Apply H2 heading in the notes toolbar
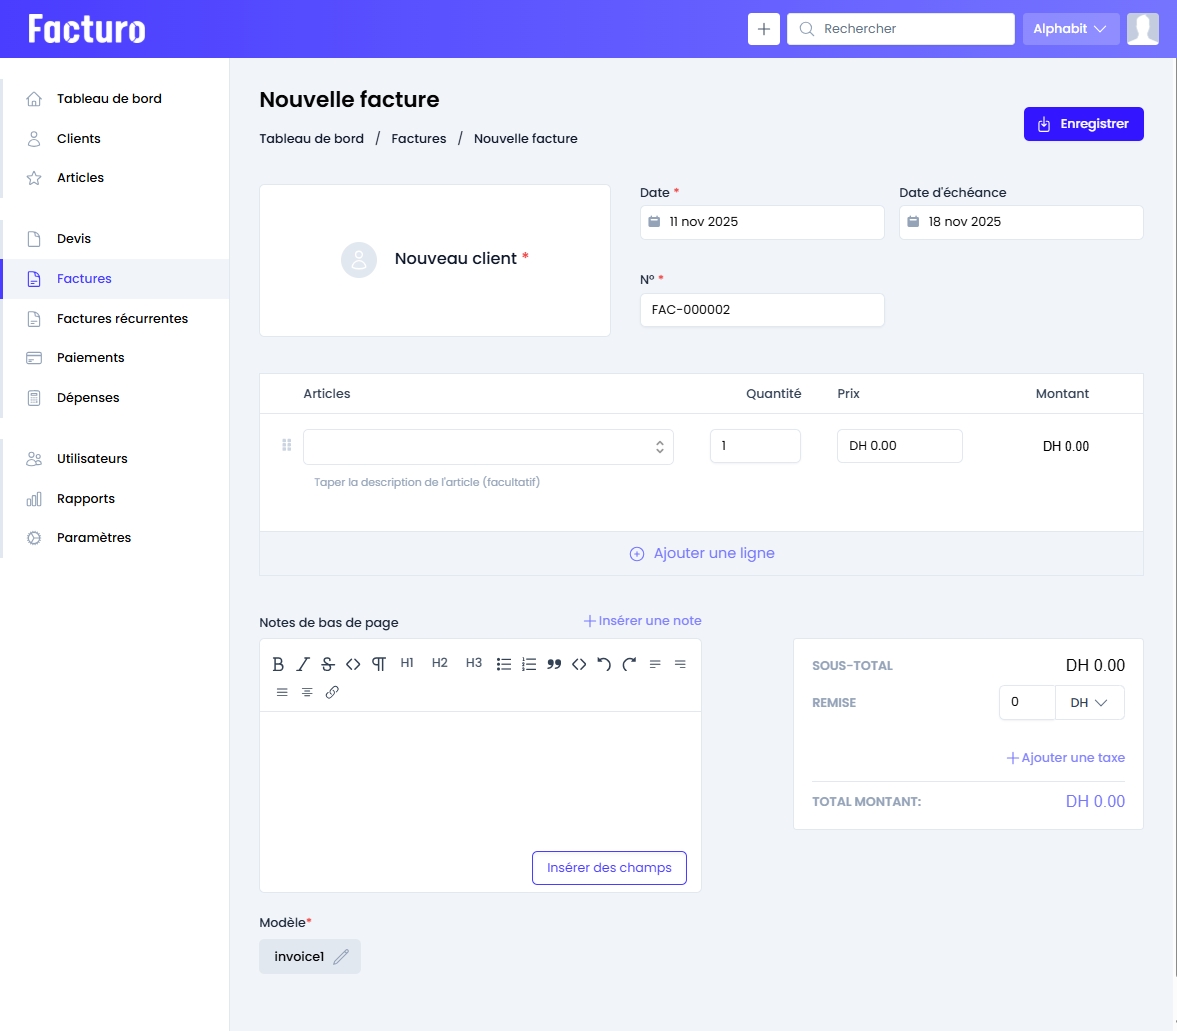1177x1031 pixels. click(439, 663)
